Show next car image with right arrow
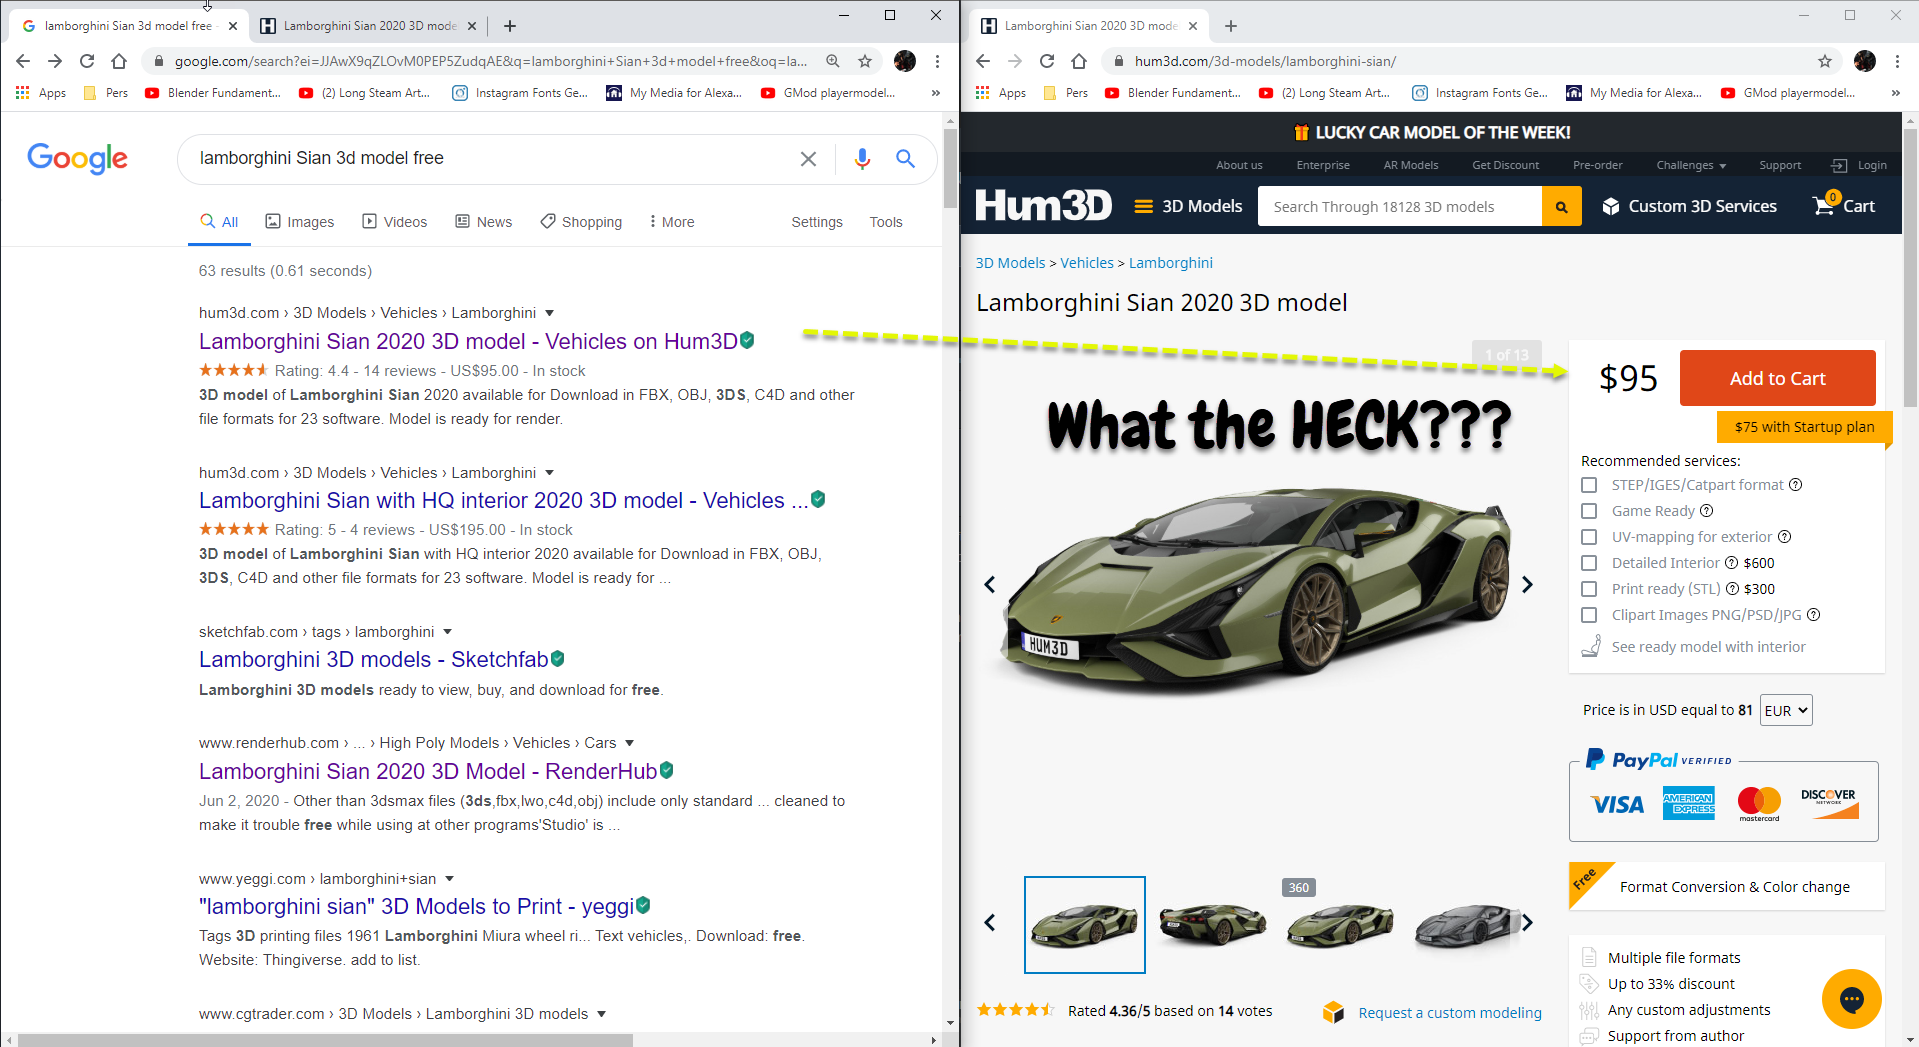 tap(1527, 584)
